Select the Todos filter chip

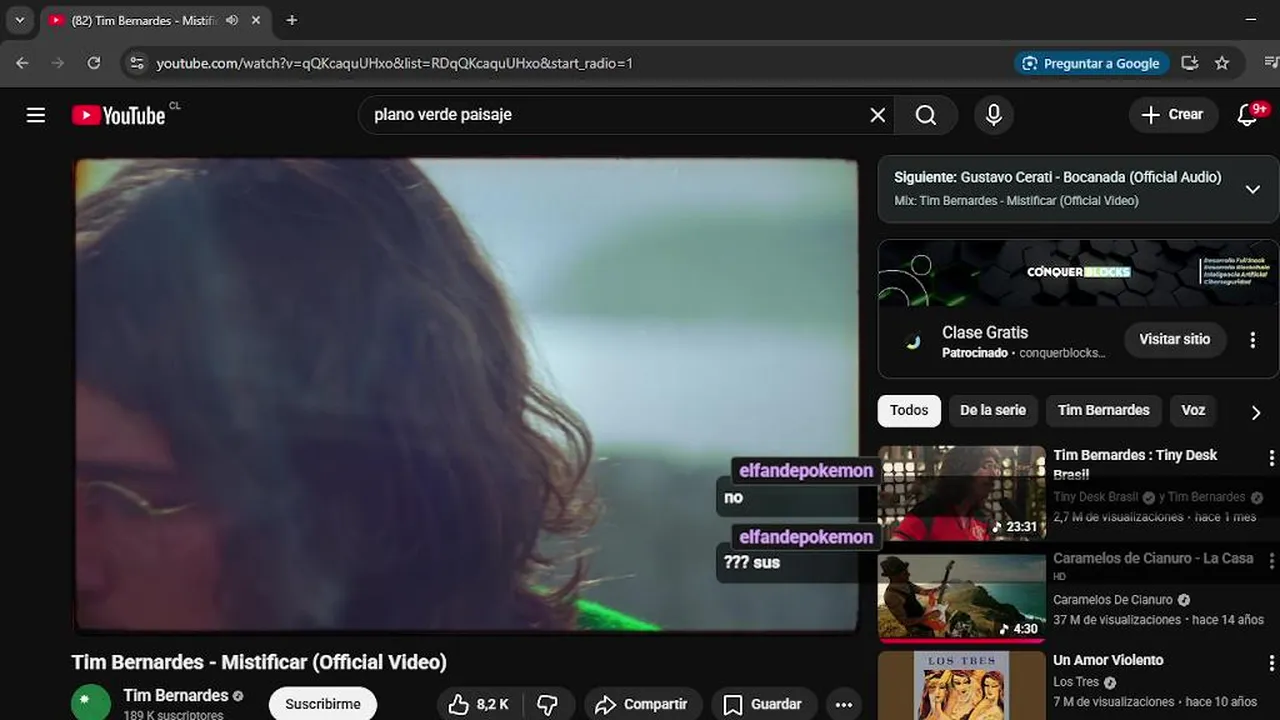(909, 410)
